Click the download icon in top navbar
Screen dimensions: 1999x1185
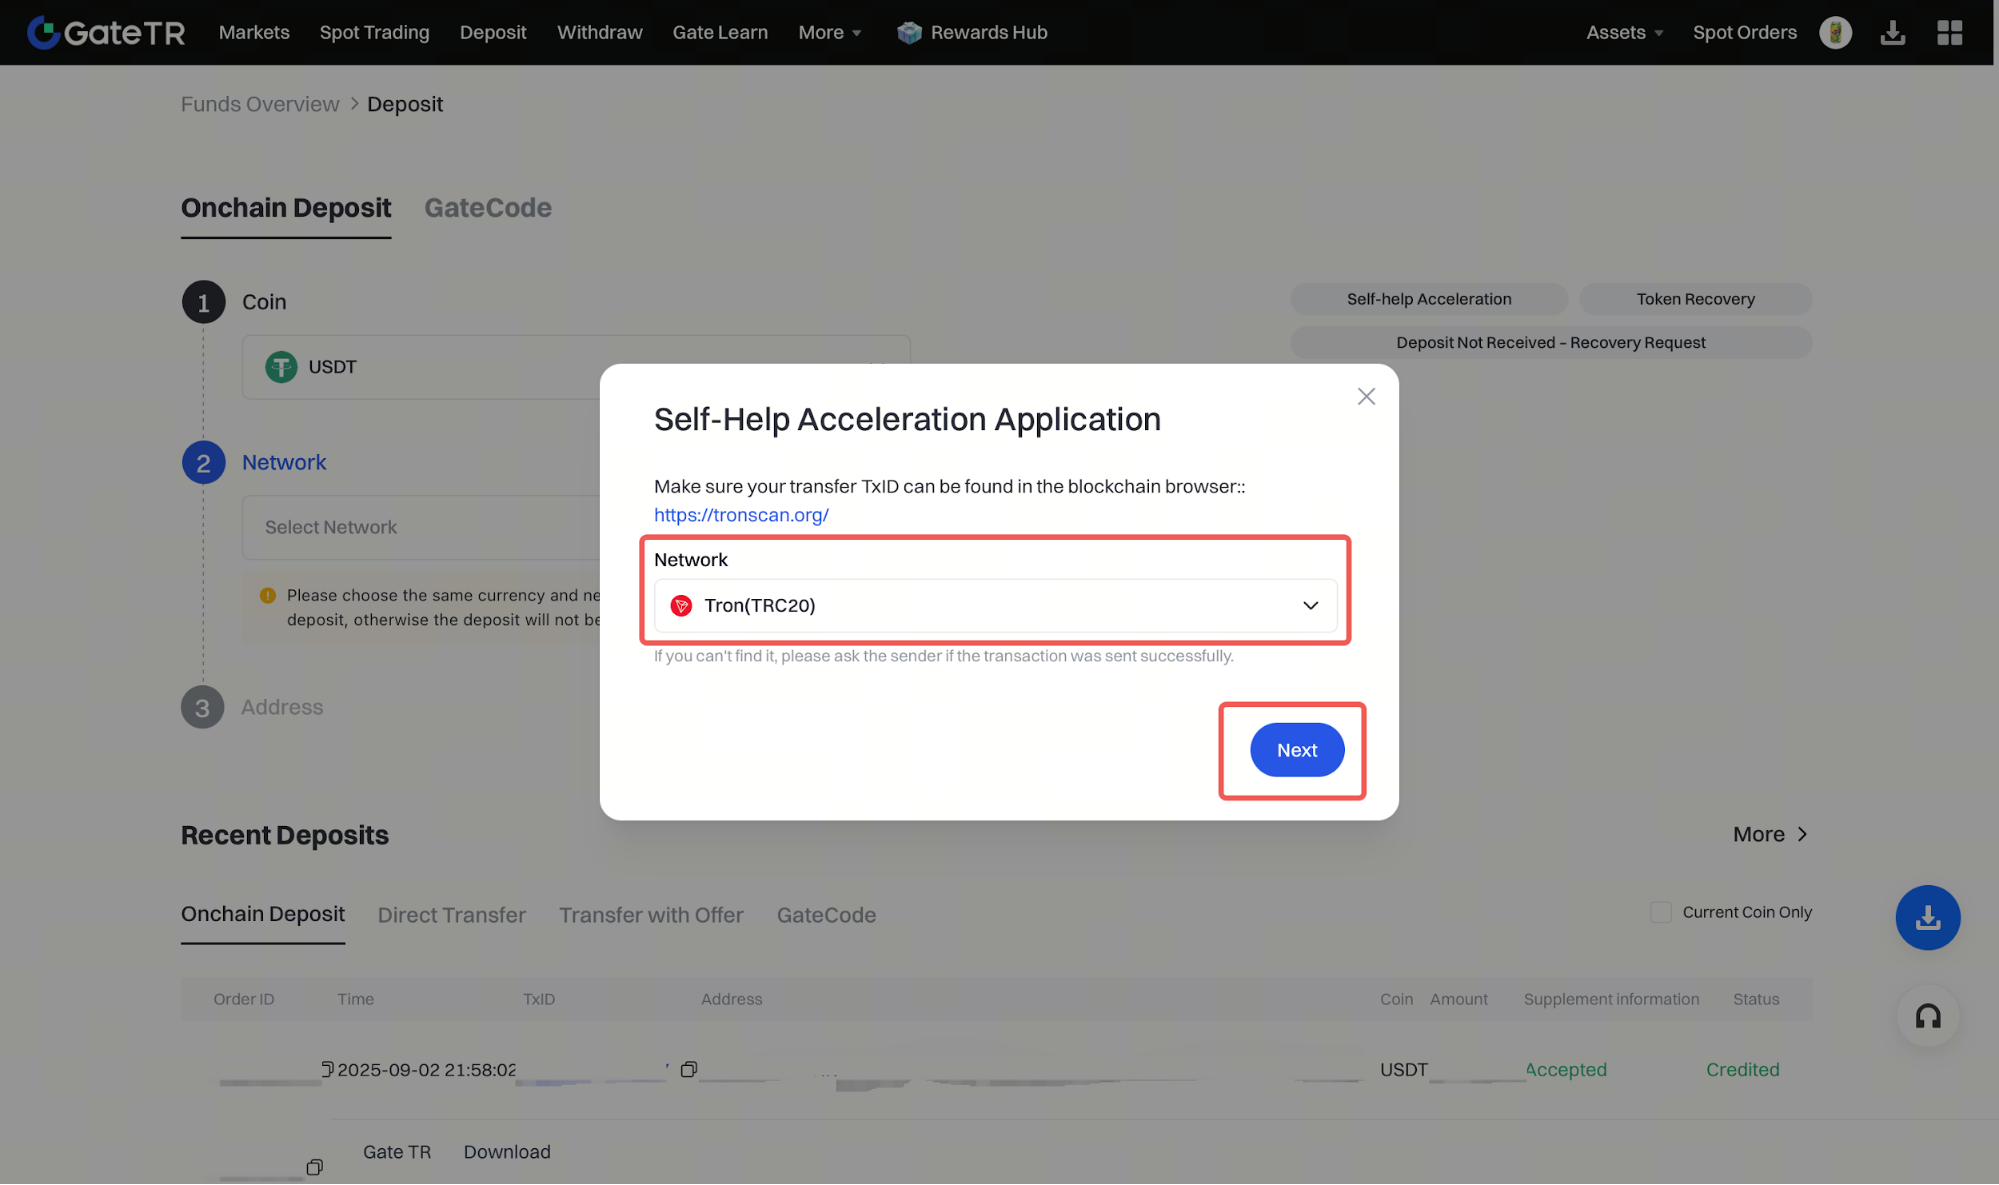click(1892, 32)
